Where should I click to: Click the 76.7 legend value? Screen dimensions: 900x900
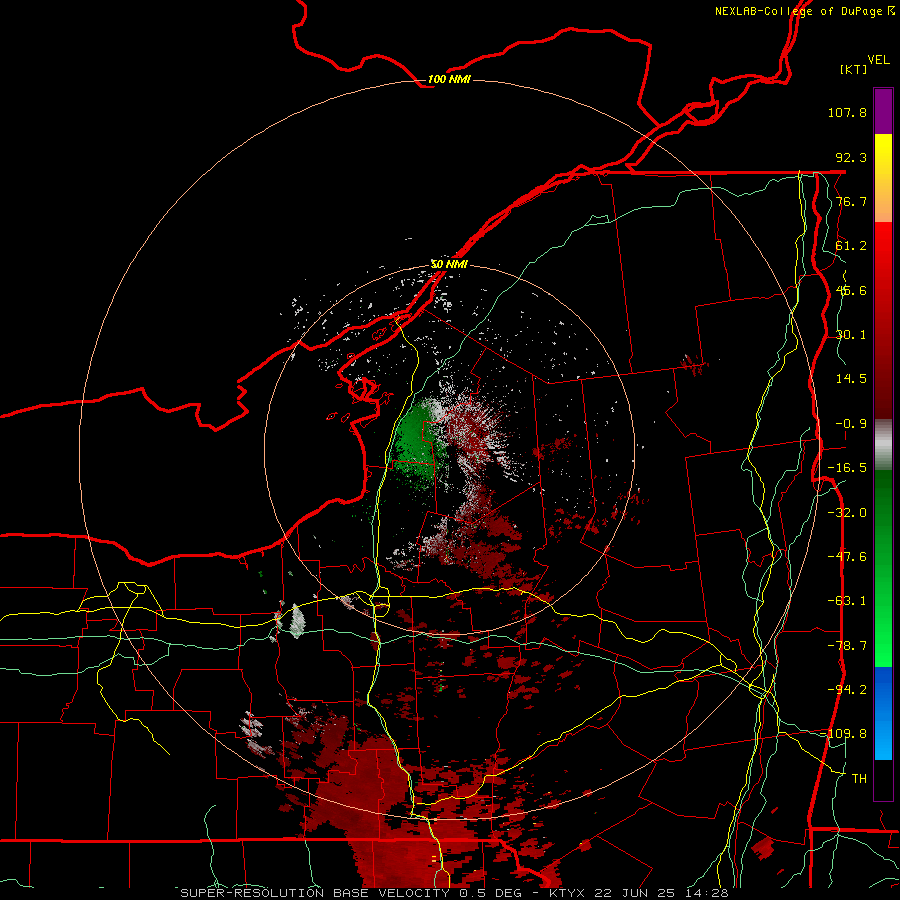pos(851,201)
